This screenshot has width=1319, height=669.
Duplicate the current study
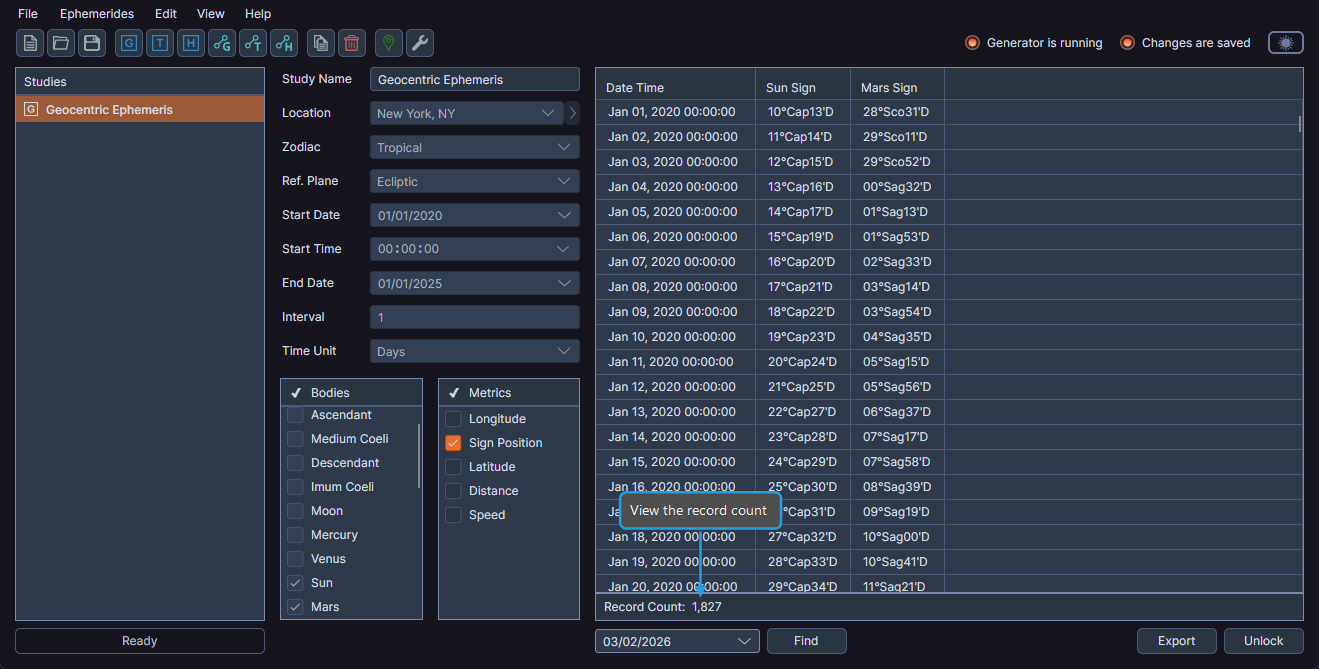point(320,43)
